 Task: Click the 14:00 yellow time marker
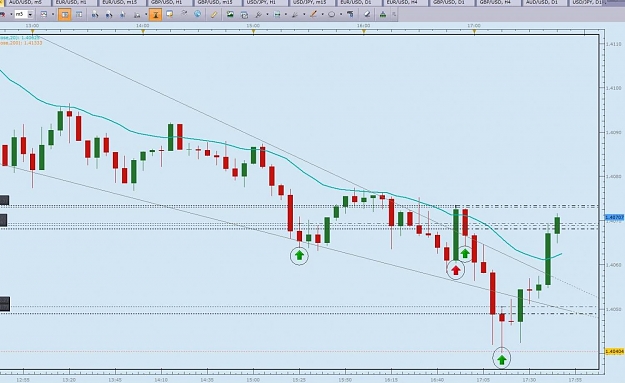143,31
